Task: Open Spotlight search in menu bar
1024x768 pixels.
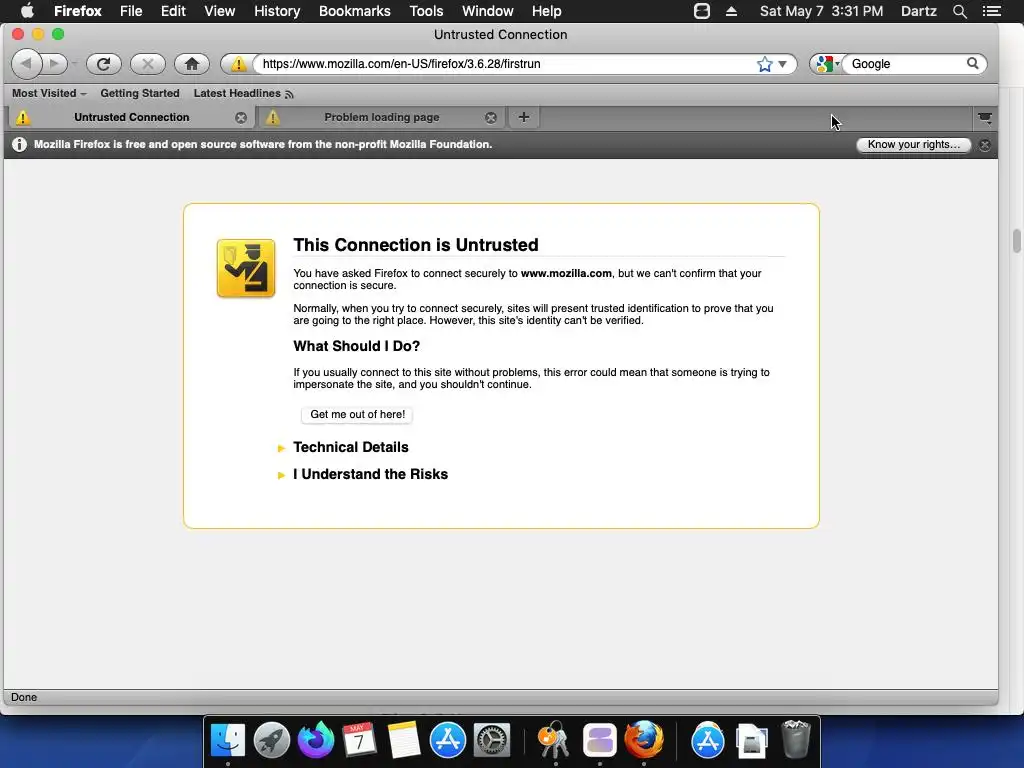Action: pos(959,11)
